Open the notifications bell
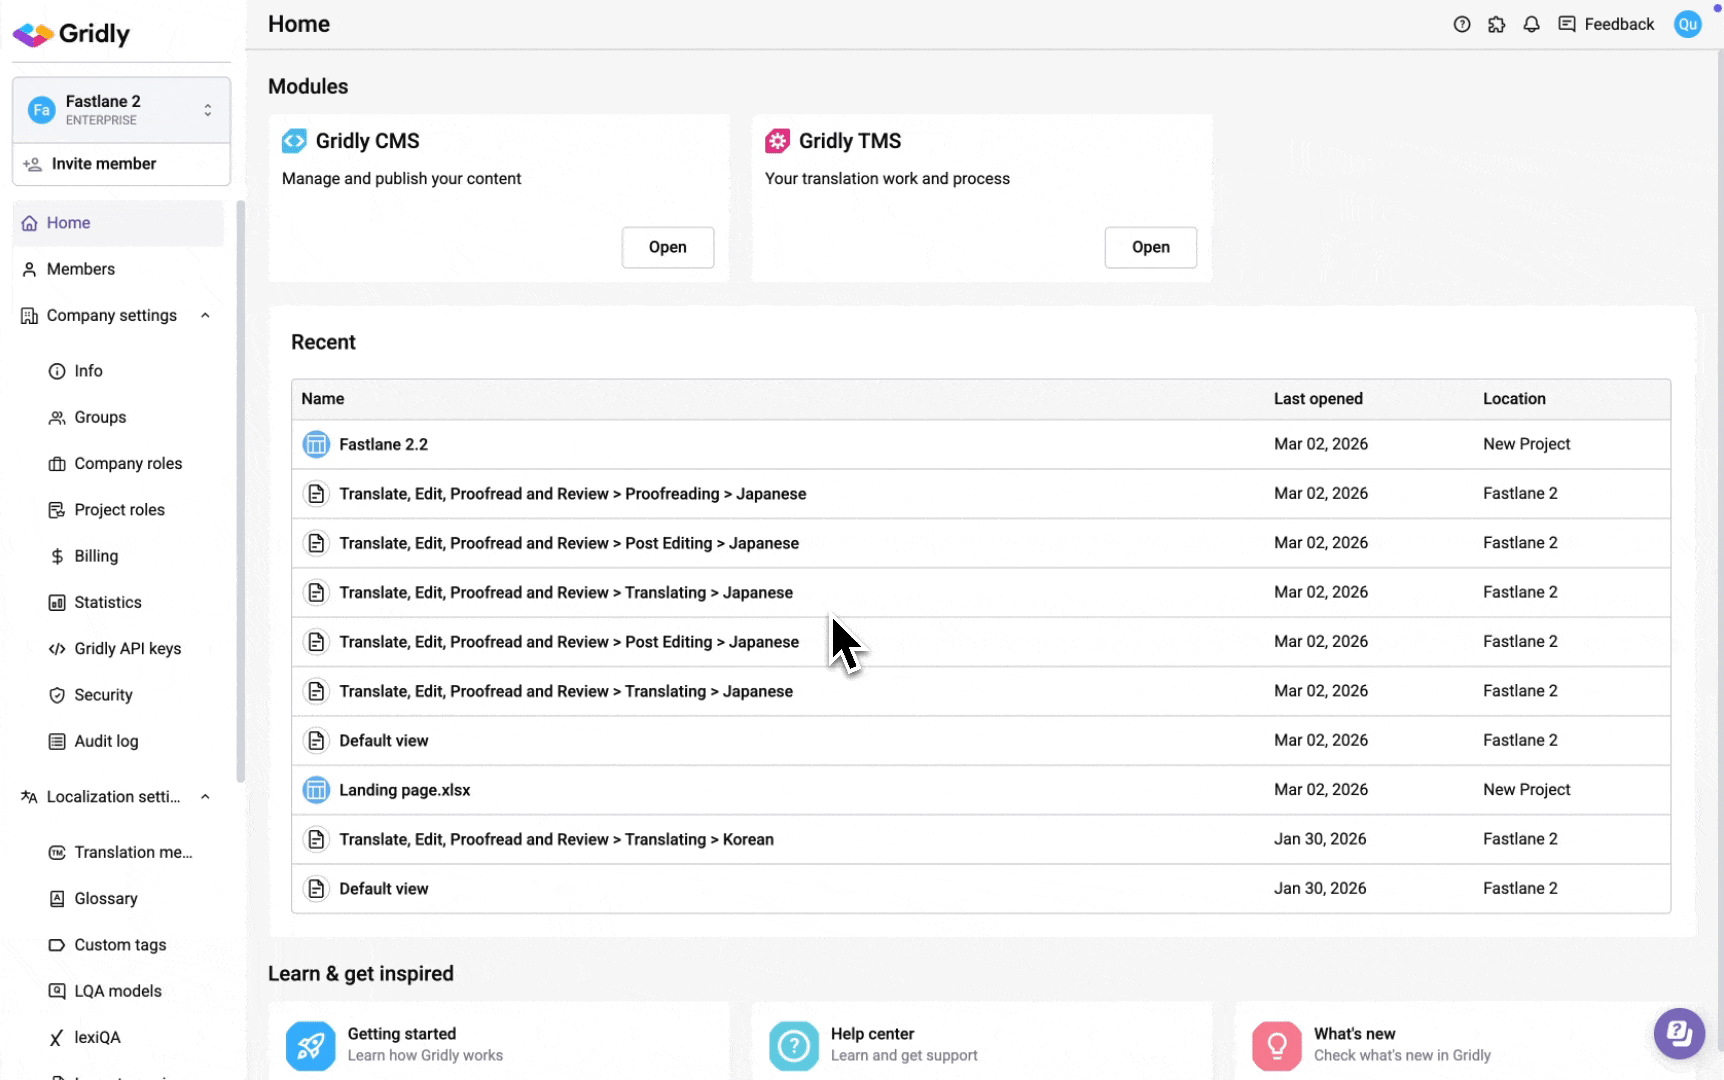1724x1080 pixels. [1531, 24]
